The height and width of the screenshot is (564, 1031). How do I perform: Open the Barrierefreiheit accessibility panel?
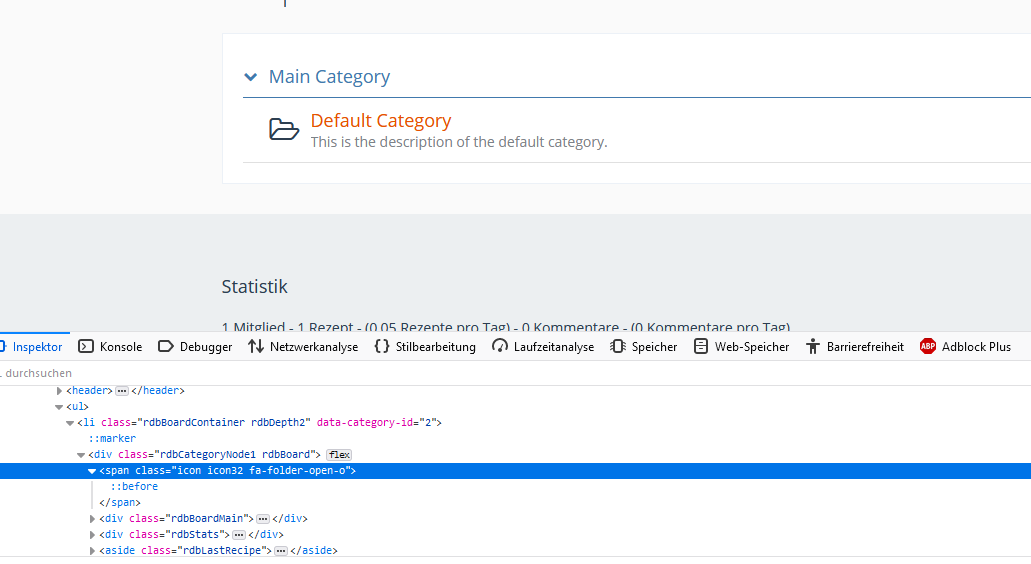[855, 347]
